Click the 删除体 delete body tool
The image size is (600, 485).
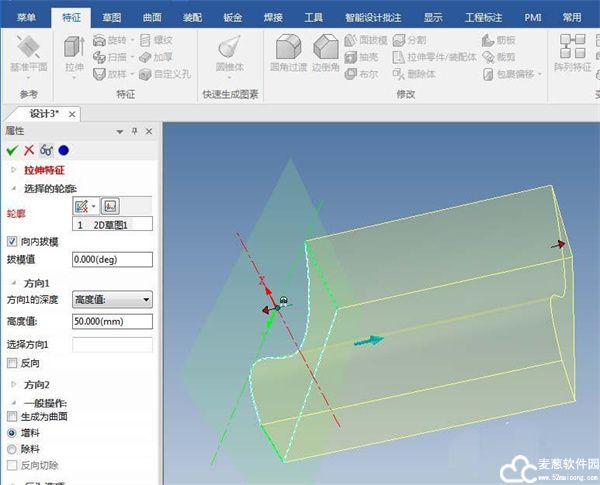point(414,74)
